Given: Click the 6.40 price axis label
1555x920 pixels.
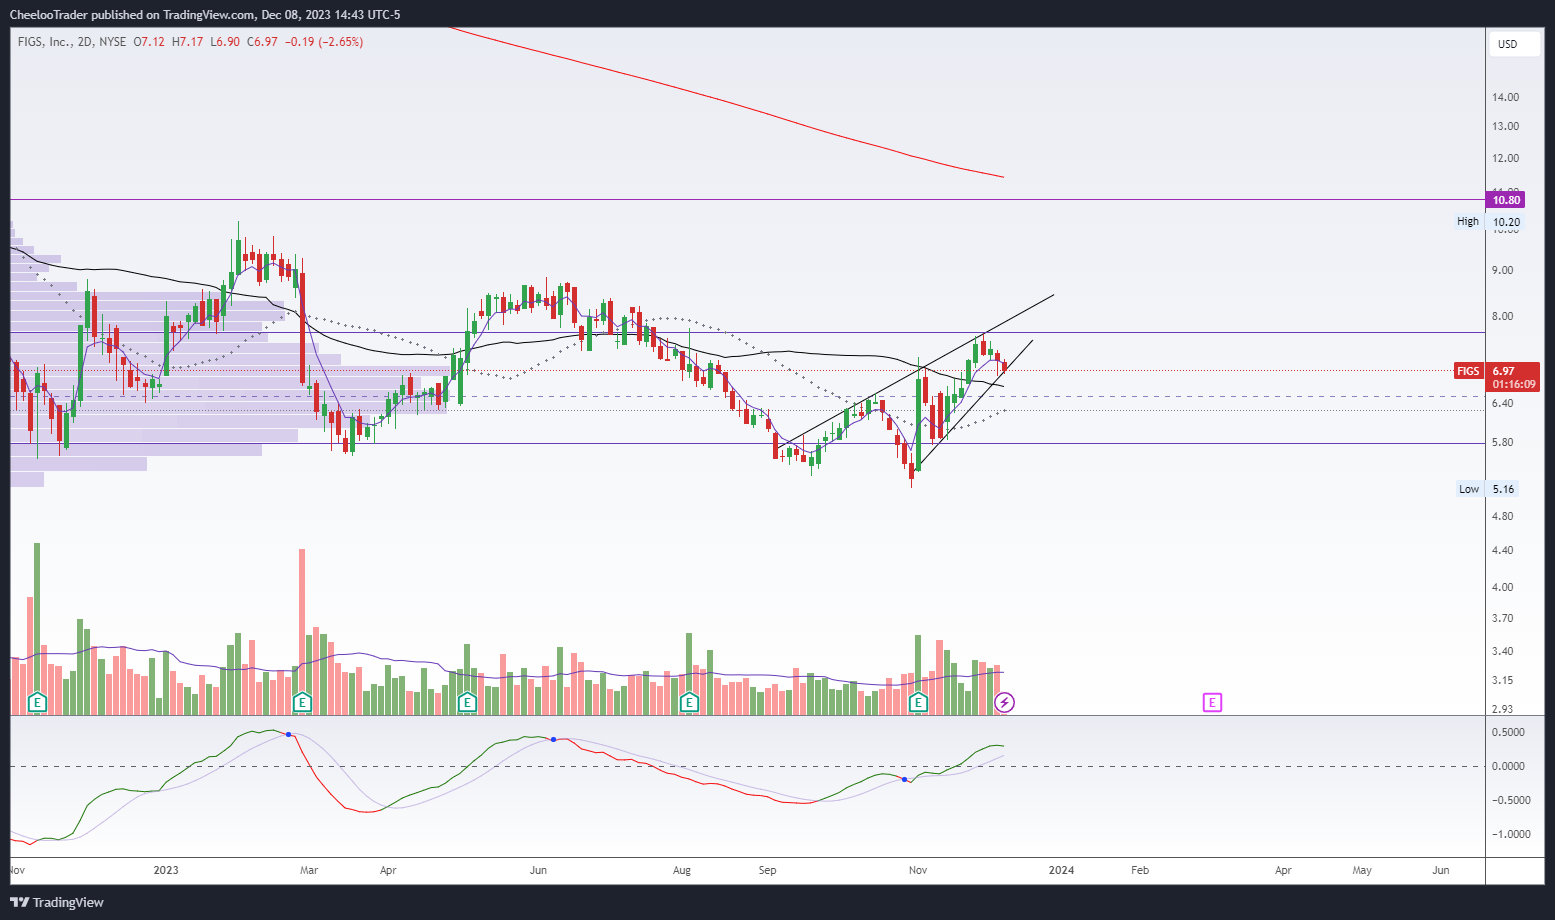Looking at the screenshot, I should click(x=1502, y=403).
